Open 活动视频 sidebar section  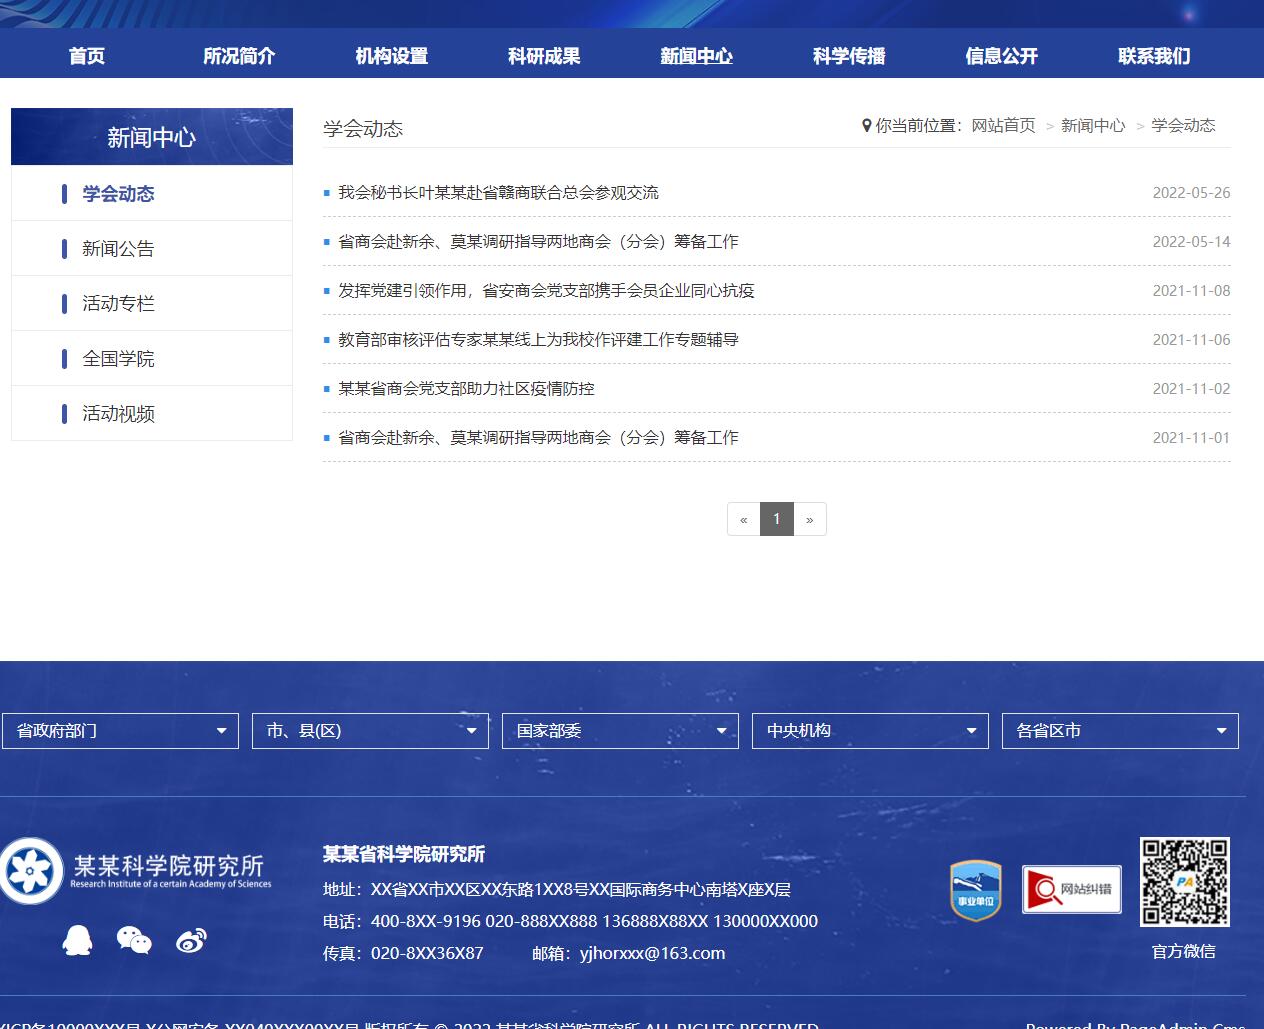[x=118, y=414]
